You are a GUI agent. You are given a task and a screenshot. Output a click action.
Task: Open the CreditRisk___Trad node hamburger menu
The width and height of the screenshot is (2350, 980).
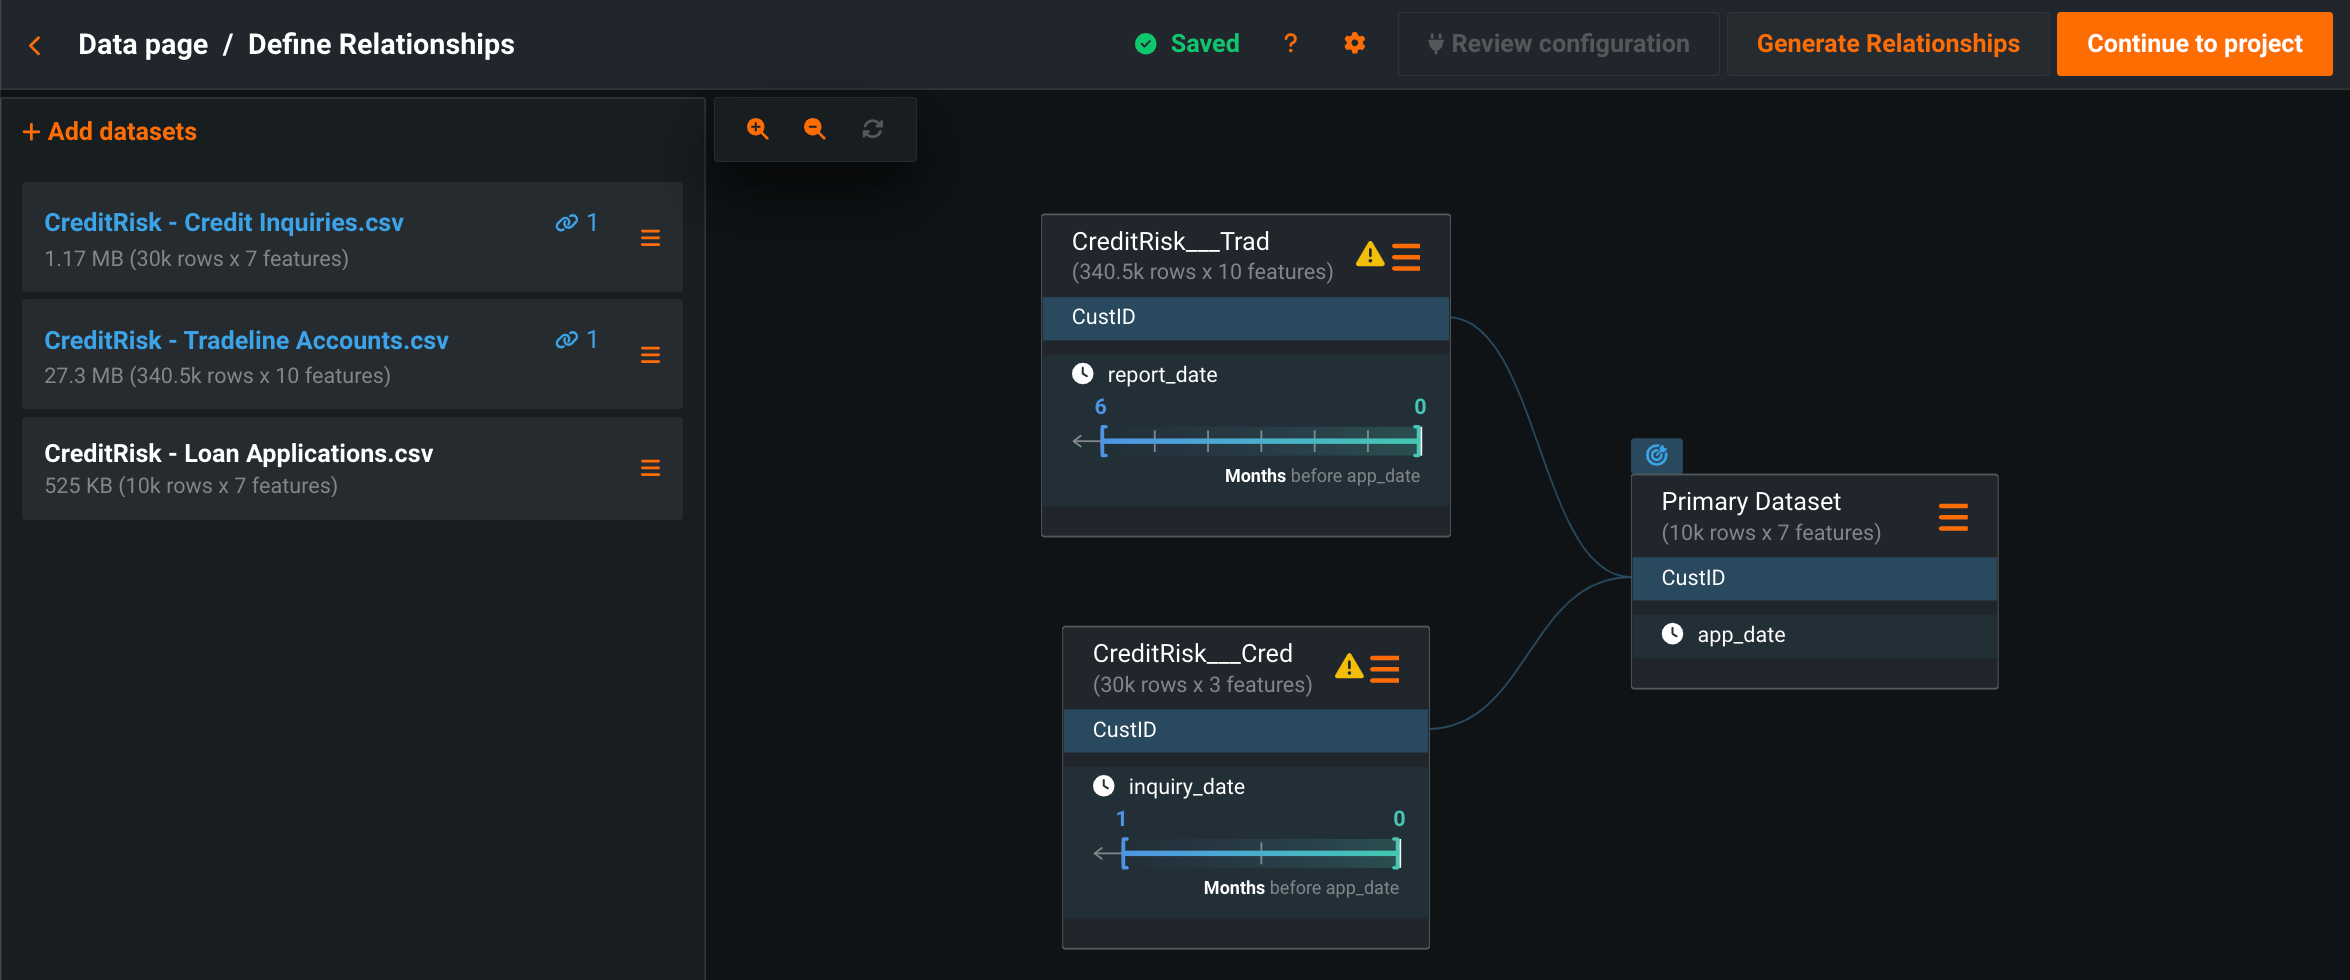click(x=1406, y=257)
